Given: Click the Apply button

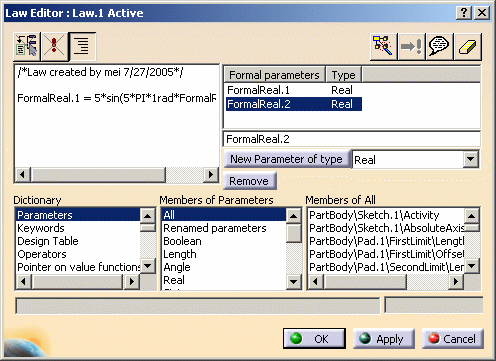Looking at the screenshot, I should tap(383, 339).
